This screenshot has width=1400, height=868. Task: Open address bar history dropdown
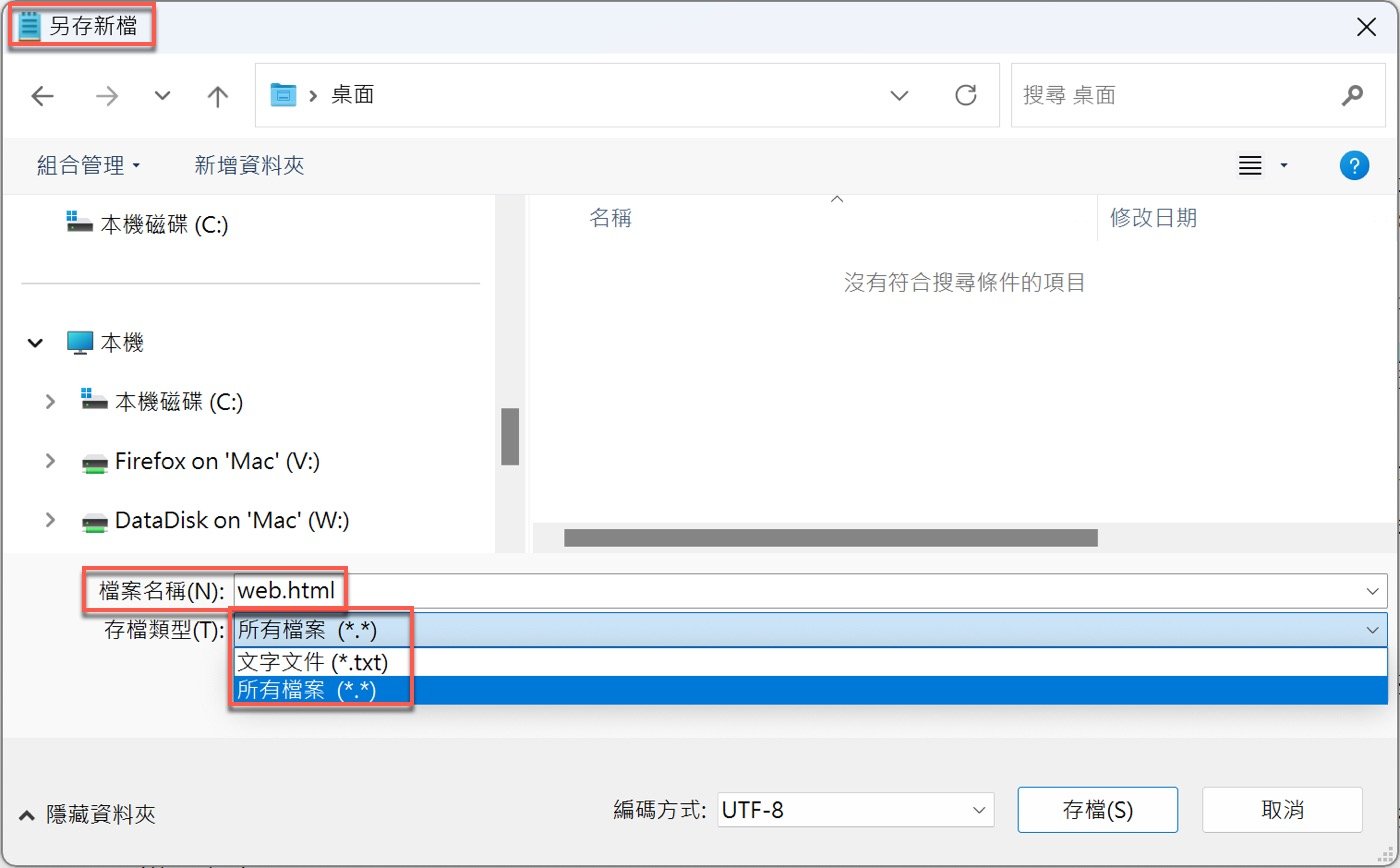(899, 96)
